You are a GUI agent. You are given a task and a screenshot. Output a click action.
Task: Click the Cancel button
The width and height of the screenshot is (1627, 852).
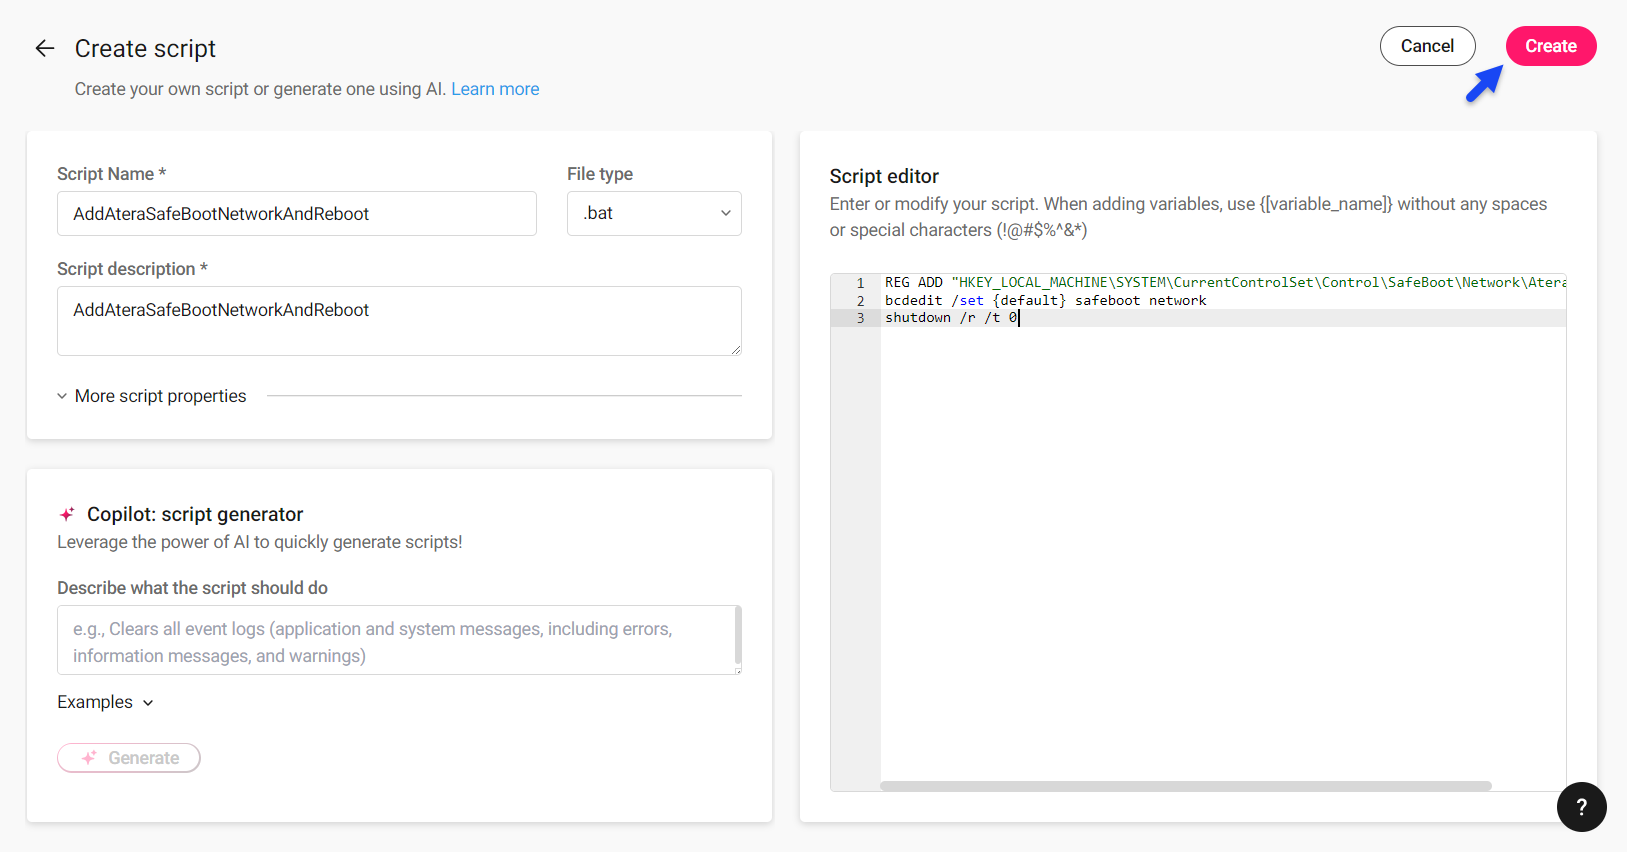1427,46
